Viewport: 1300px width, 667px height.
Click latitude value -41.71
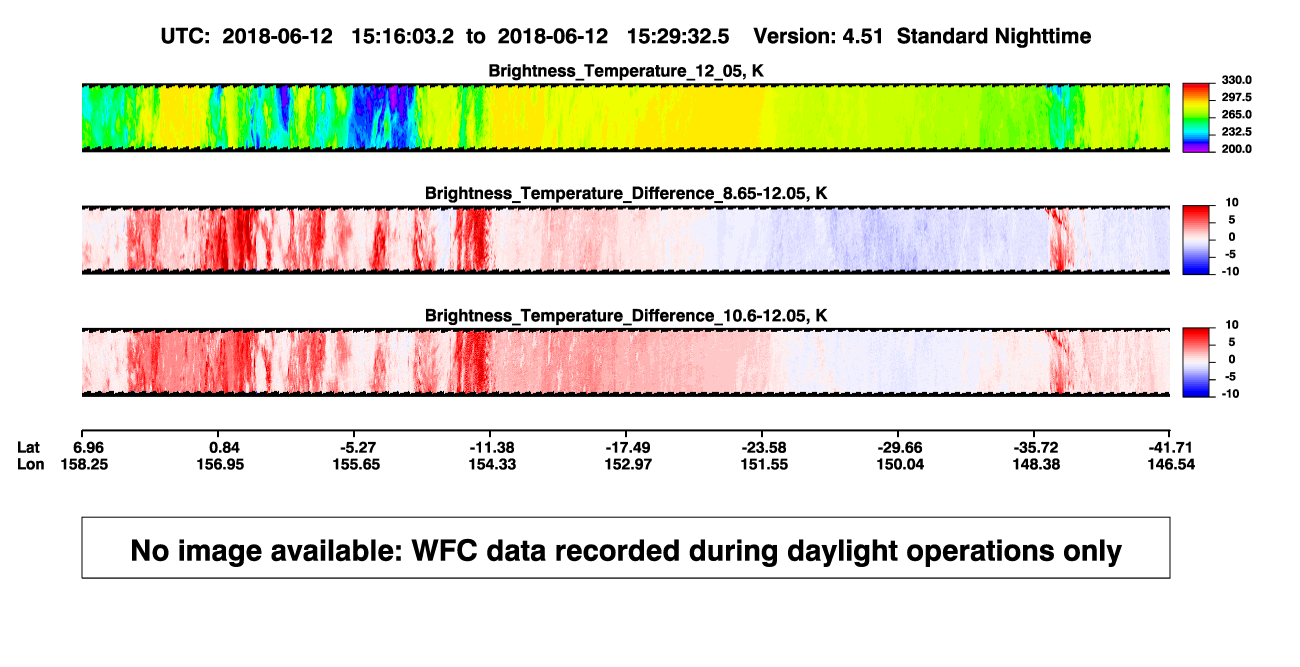1171,447
